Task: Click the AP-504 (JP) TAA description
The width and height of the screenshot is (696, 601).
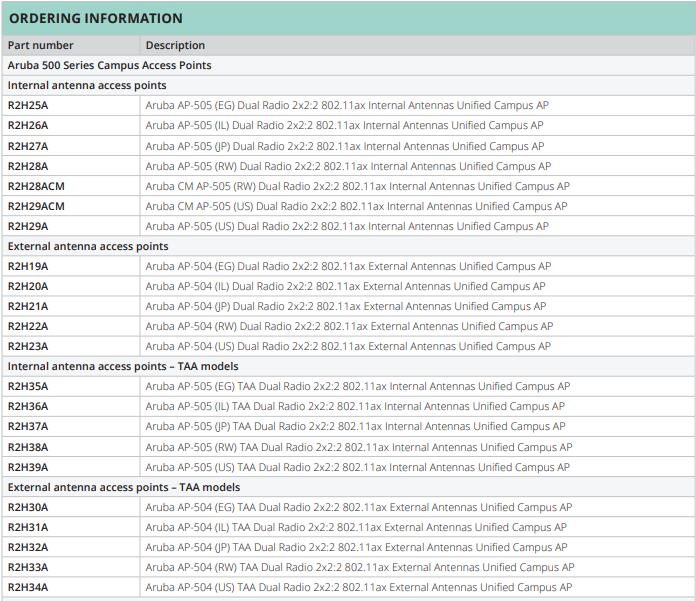Action: 356,547
